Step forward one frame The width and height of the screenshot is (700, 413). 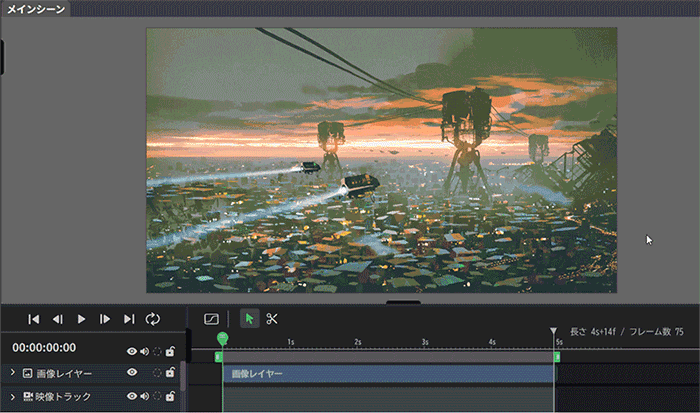105,319
